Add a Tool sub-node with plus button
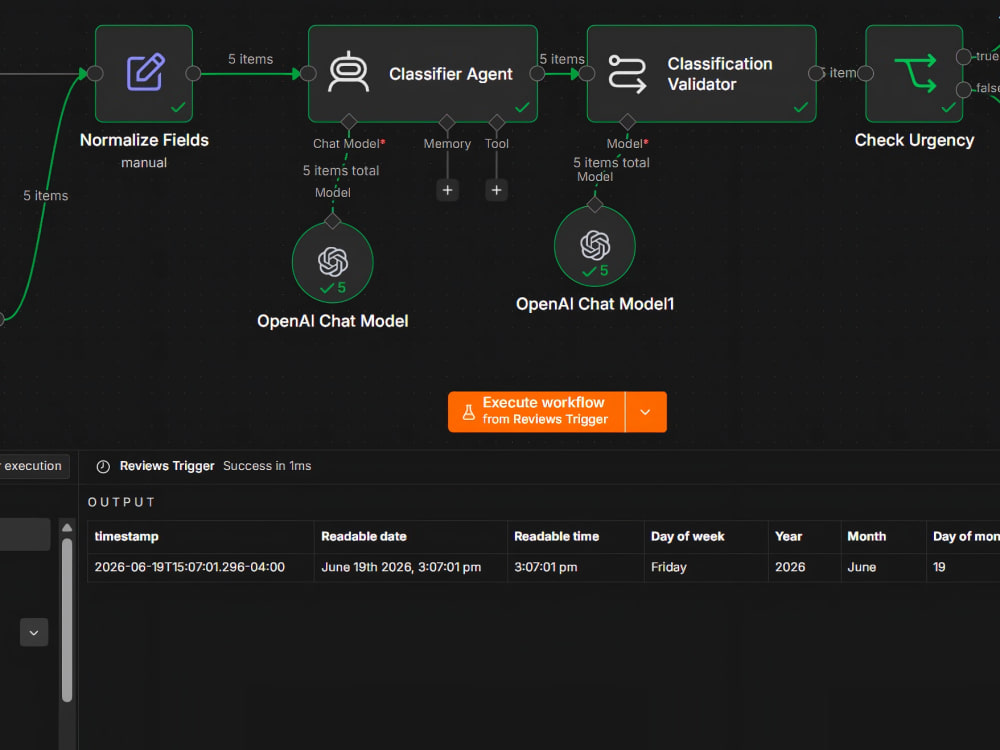This screenshot has width=1000, height=750. point(496,190)
